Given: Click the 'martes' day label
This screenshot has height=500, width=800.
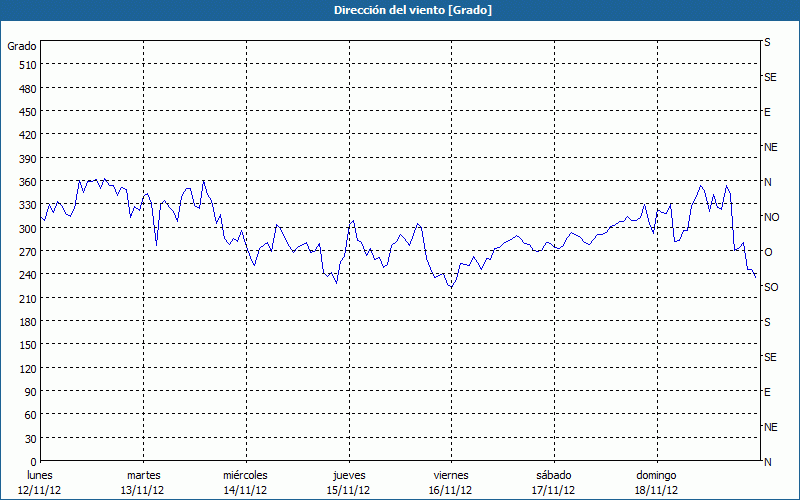Looking at the screenshot, I should (x=144, y=475).
